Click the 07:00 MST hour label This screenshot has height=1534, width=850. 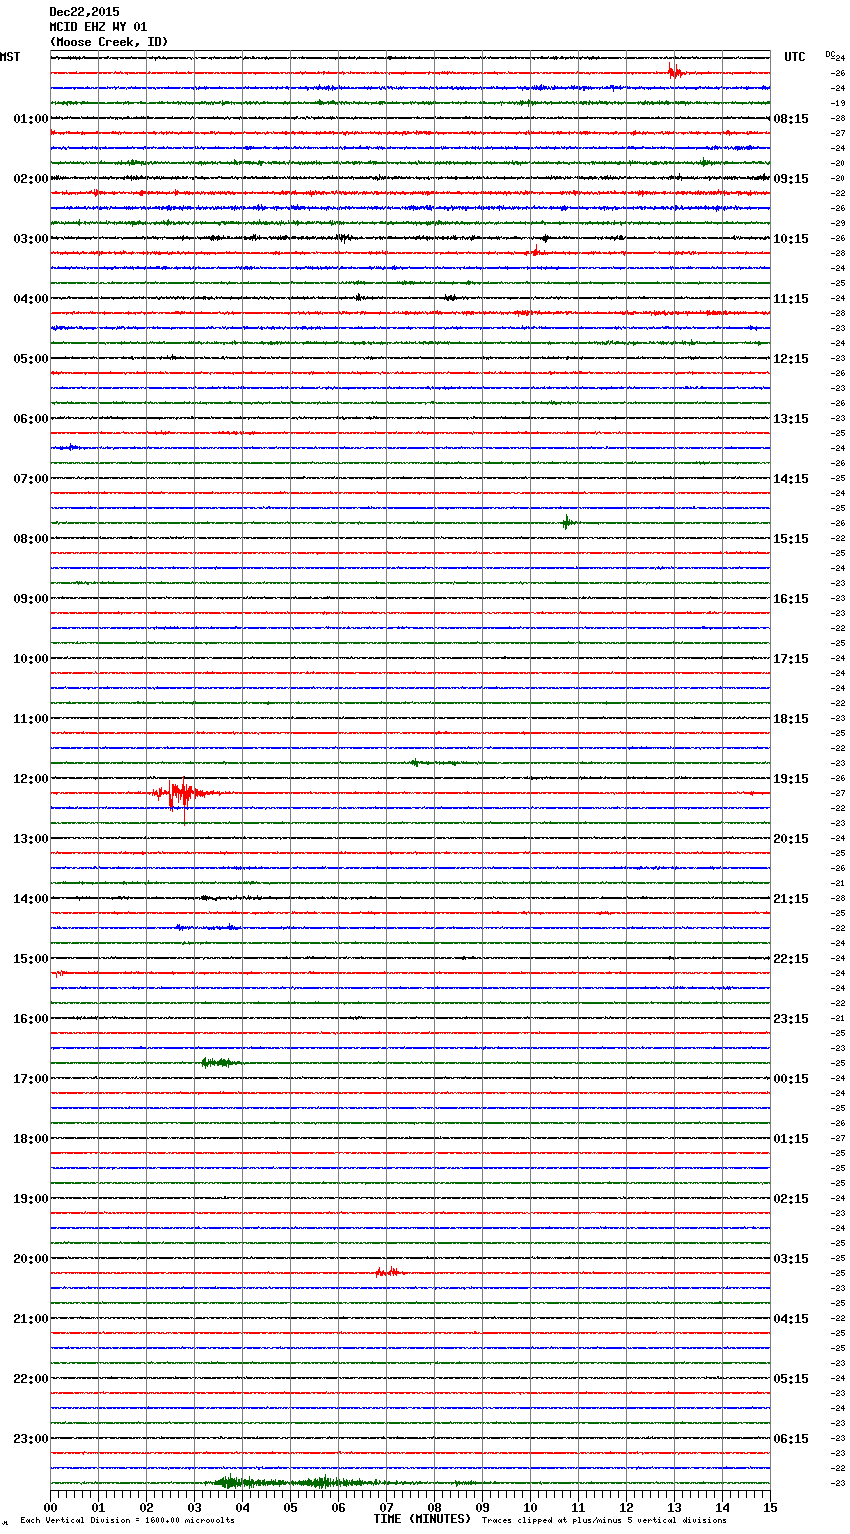(x=30, y=479)
